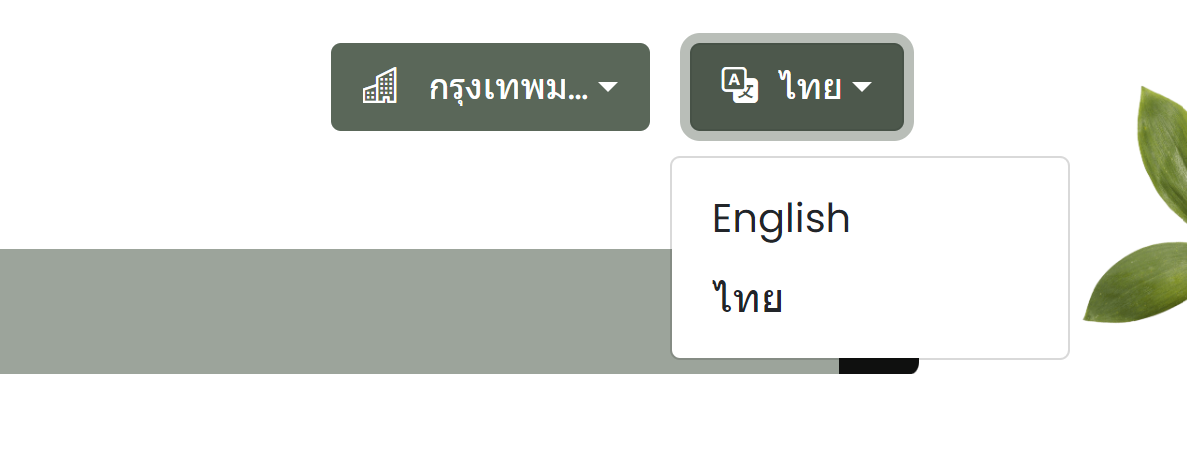Image resolution: width=1187 pixels, height=452 pixels.
Task: Click the caret beside ไทย button
Action: click(x=861, y=87)
